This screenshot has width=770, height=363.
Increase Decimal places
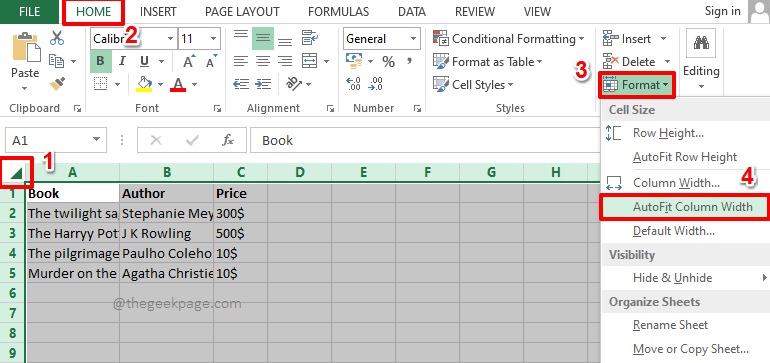354,84
